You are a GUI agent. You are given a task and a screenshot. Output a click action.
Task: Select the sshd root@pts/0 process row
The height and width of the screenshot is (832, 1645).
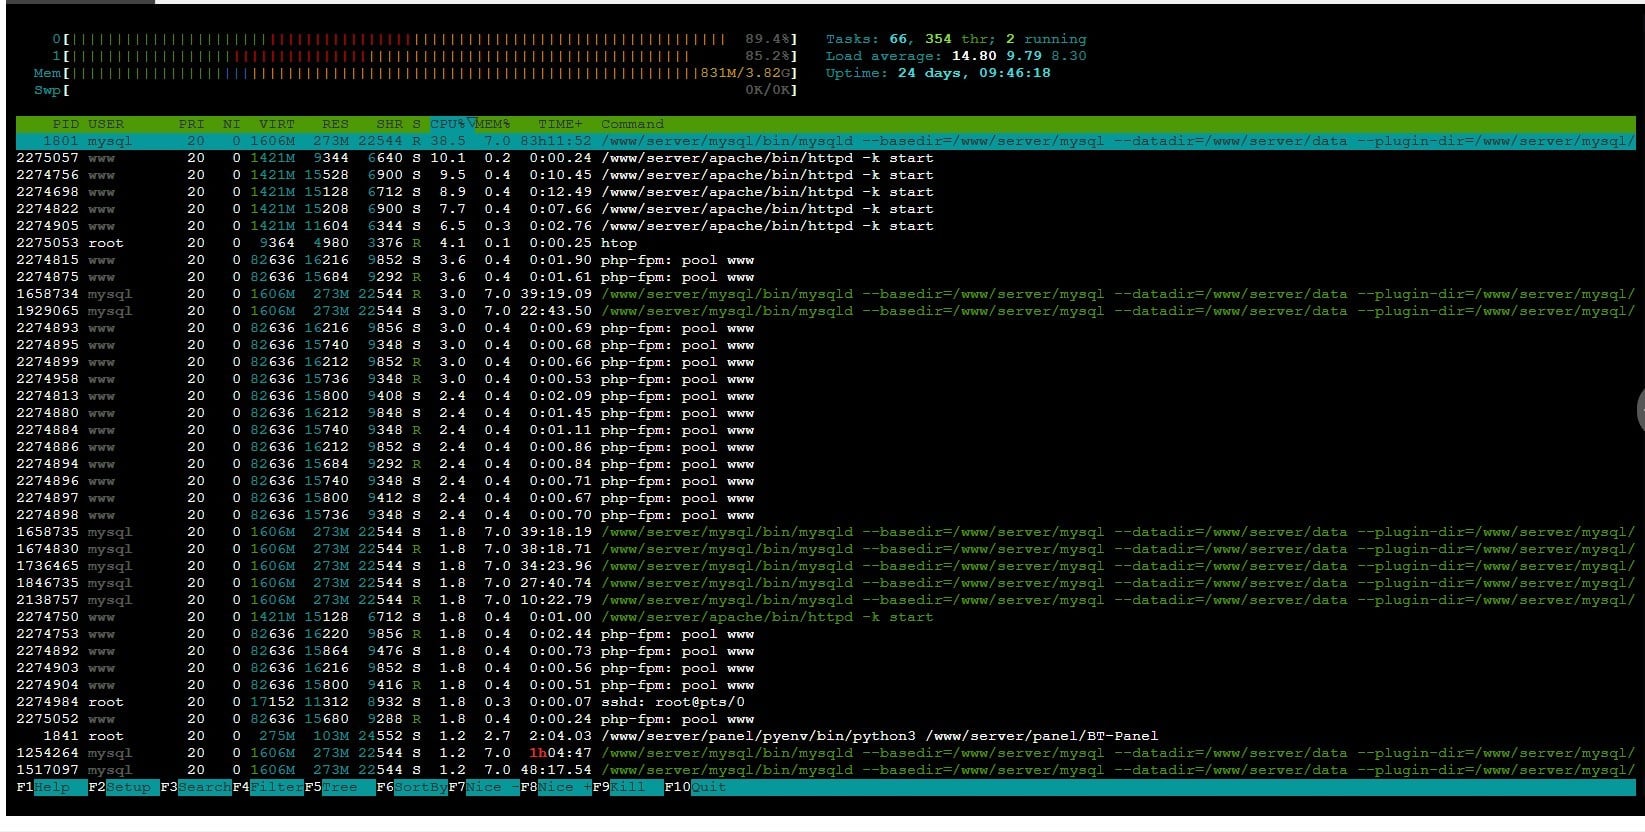[672, 702]
